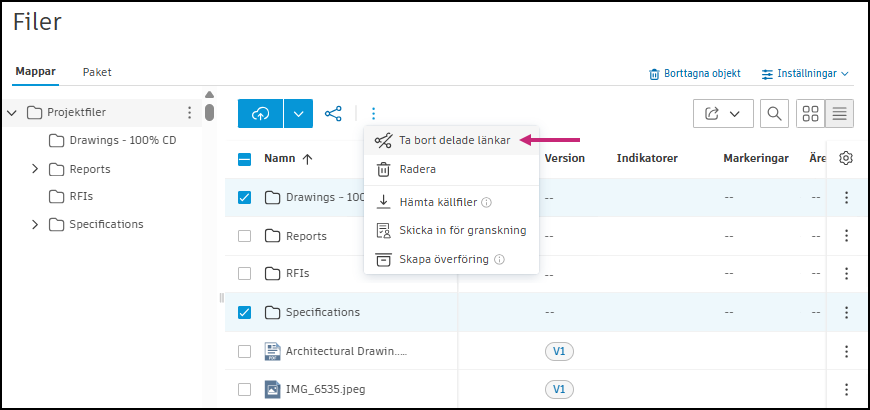
Task: Click the Version column header
Action: 565,158
